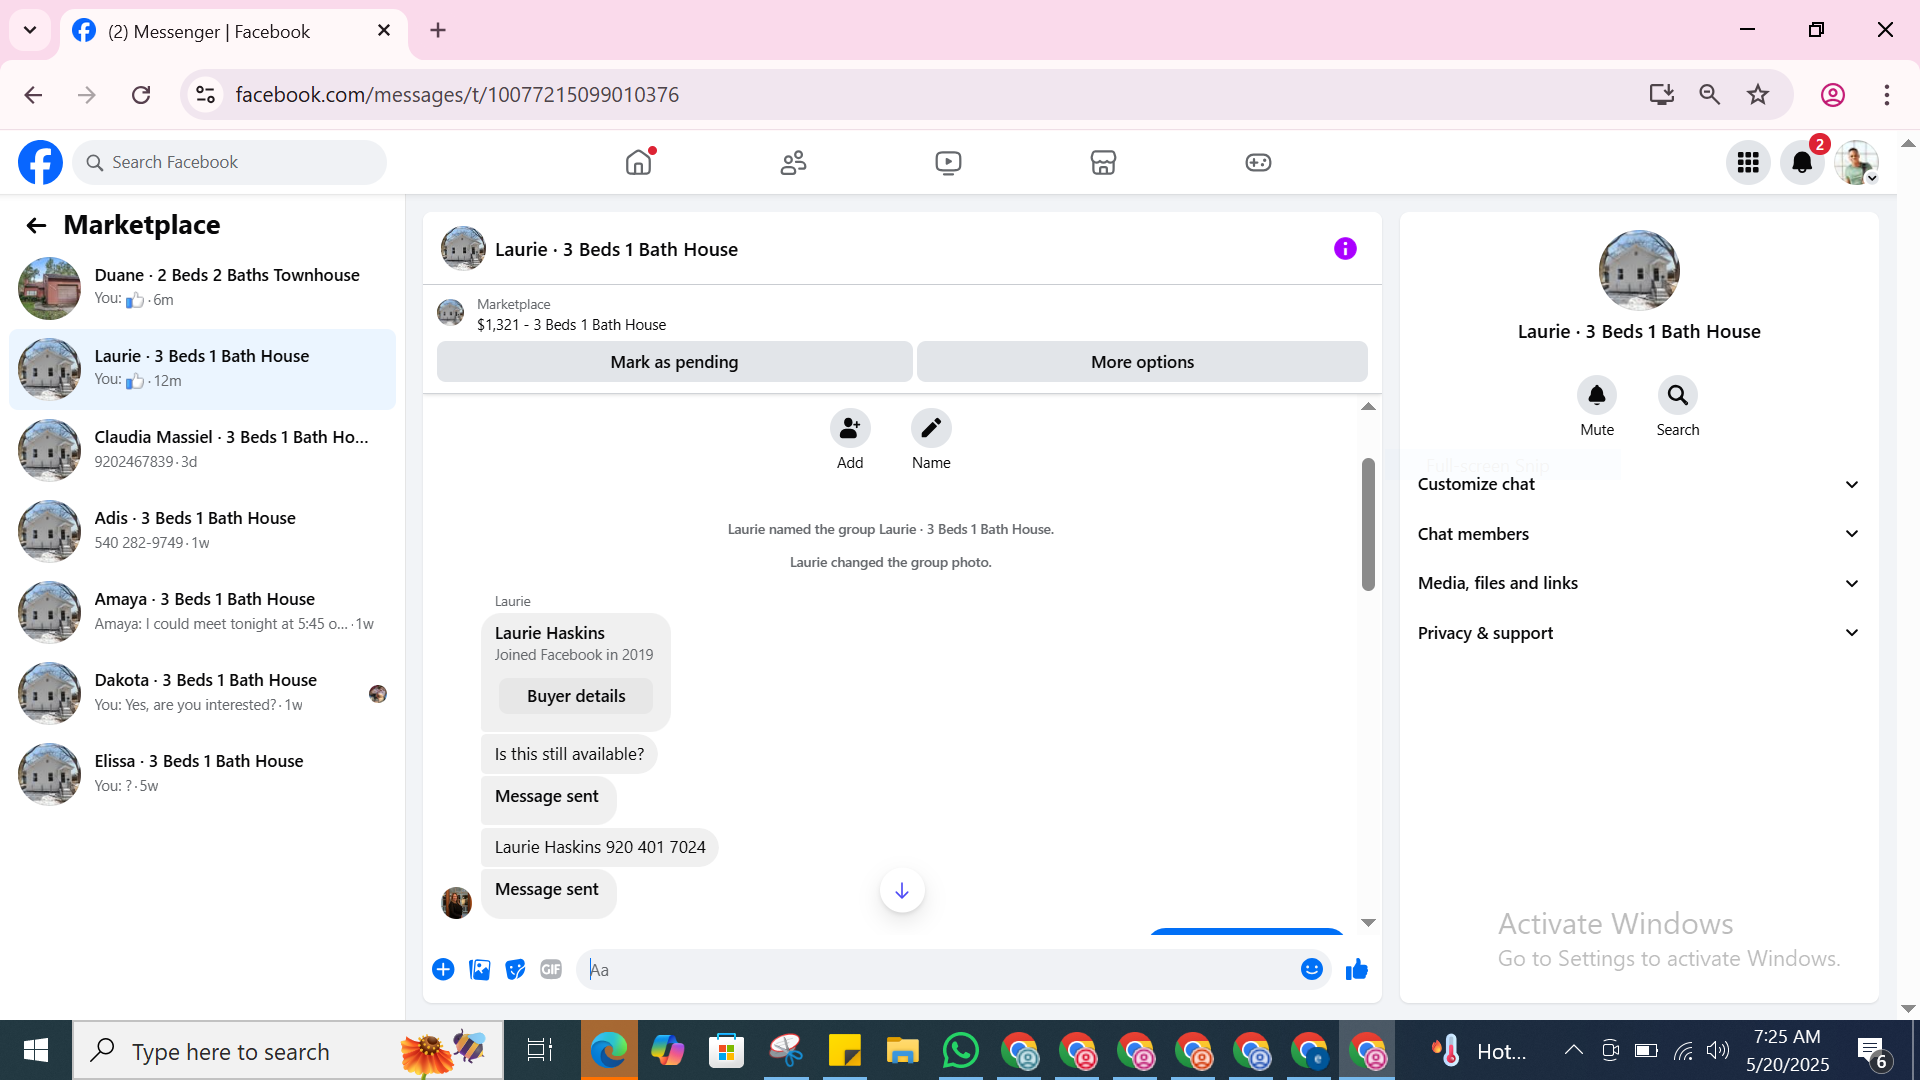Add people with the Add icon
The height and width of the screenshot is (1080, 1920).
[x=849, y=428]
